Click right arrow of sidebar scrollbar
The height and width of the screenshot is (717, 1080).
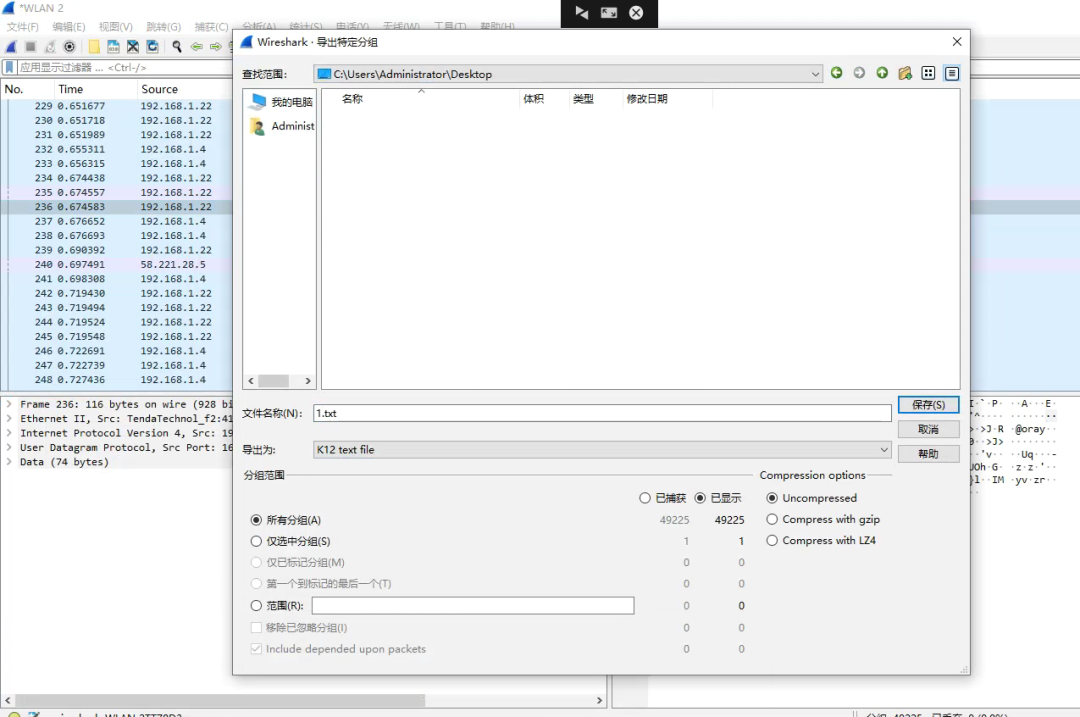click(x=308, y=381)
